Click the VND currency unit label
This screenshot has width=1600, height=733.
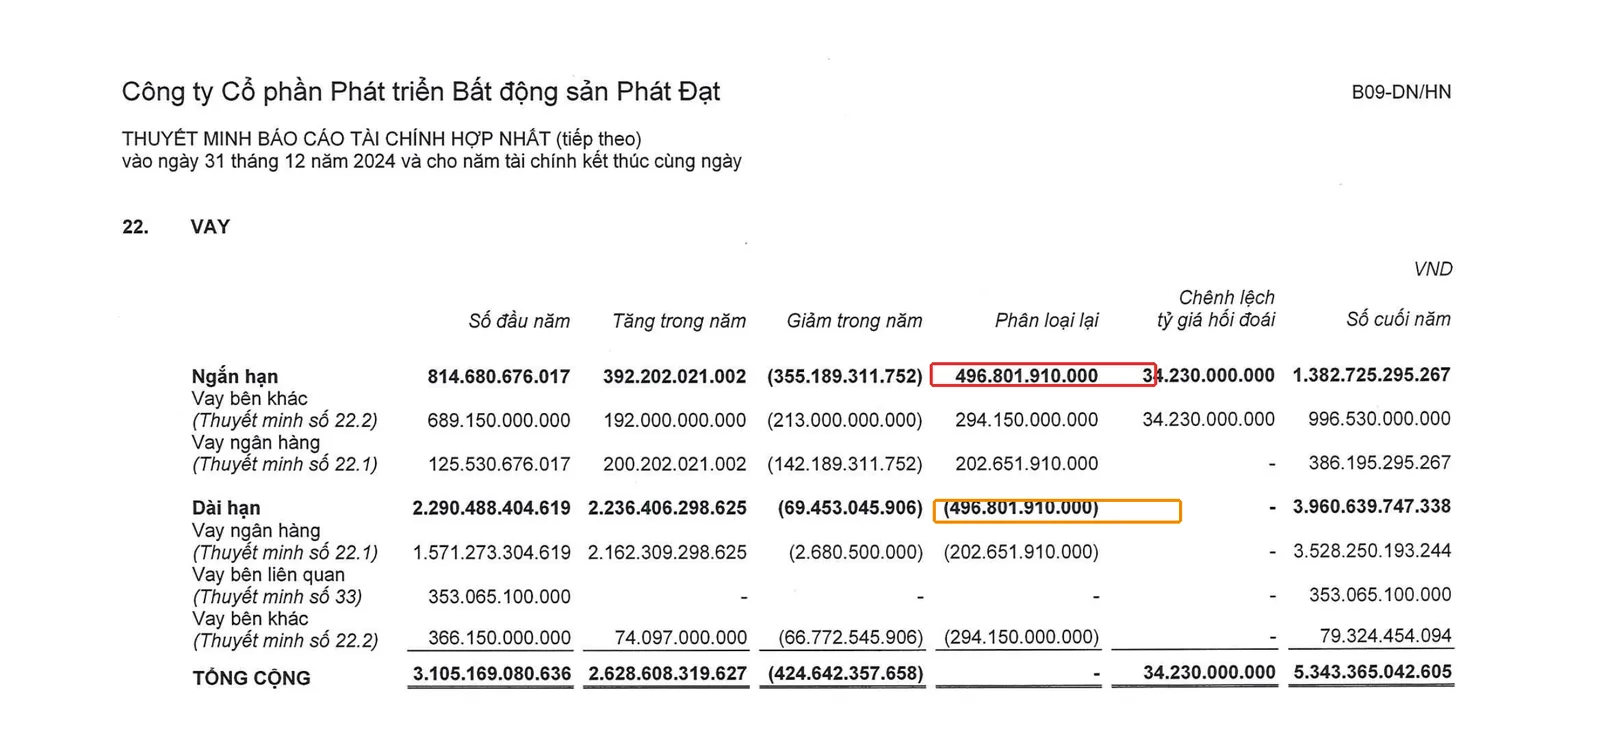(1433, 269)
